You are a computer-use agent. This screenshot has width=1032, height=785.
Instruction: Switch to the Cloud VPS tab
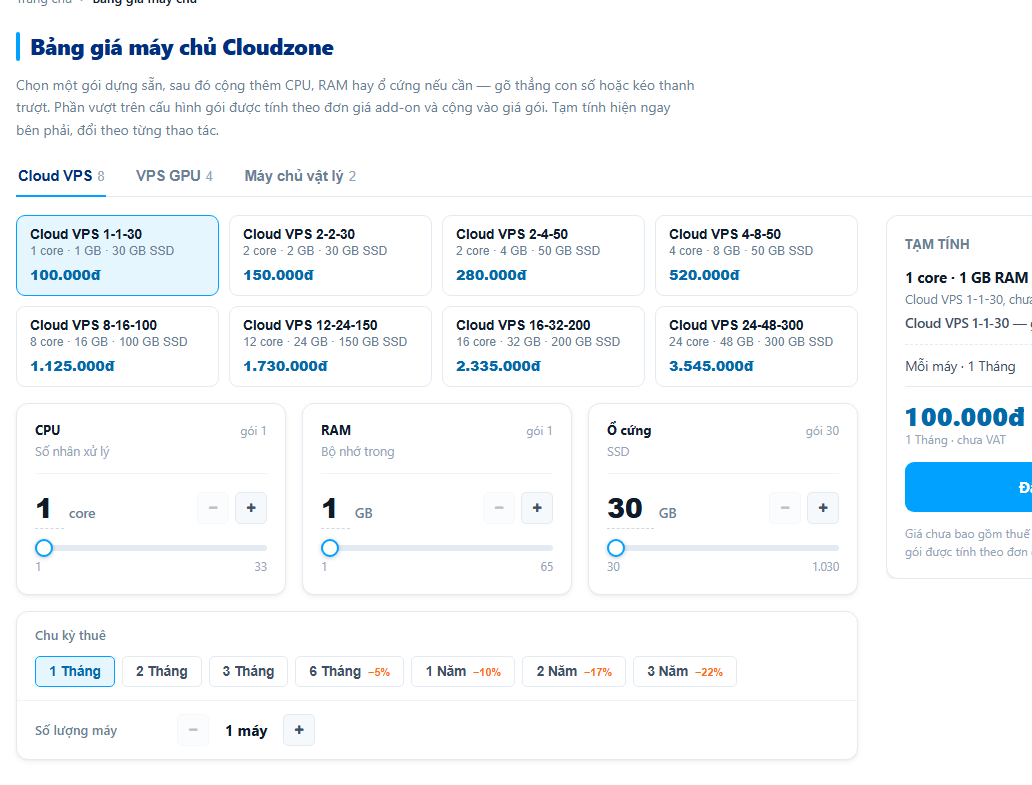[61, 176]
